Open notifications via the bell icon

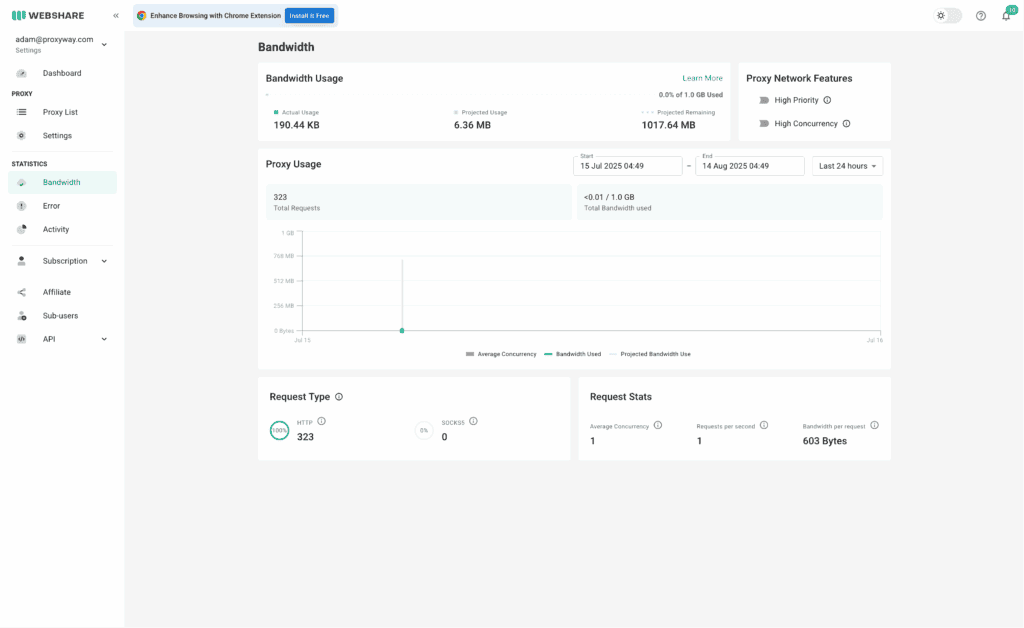[1006, 16]
